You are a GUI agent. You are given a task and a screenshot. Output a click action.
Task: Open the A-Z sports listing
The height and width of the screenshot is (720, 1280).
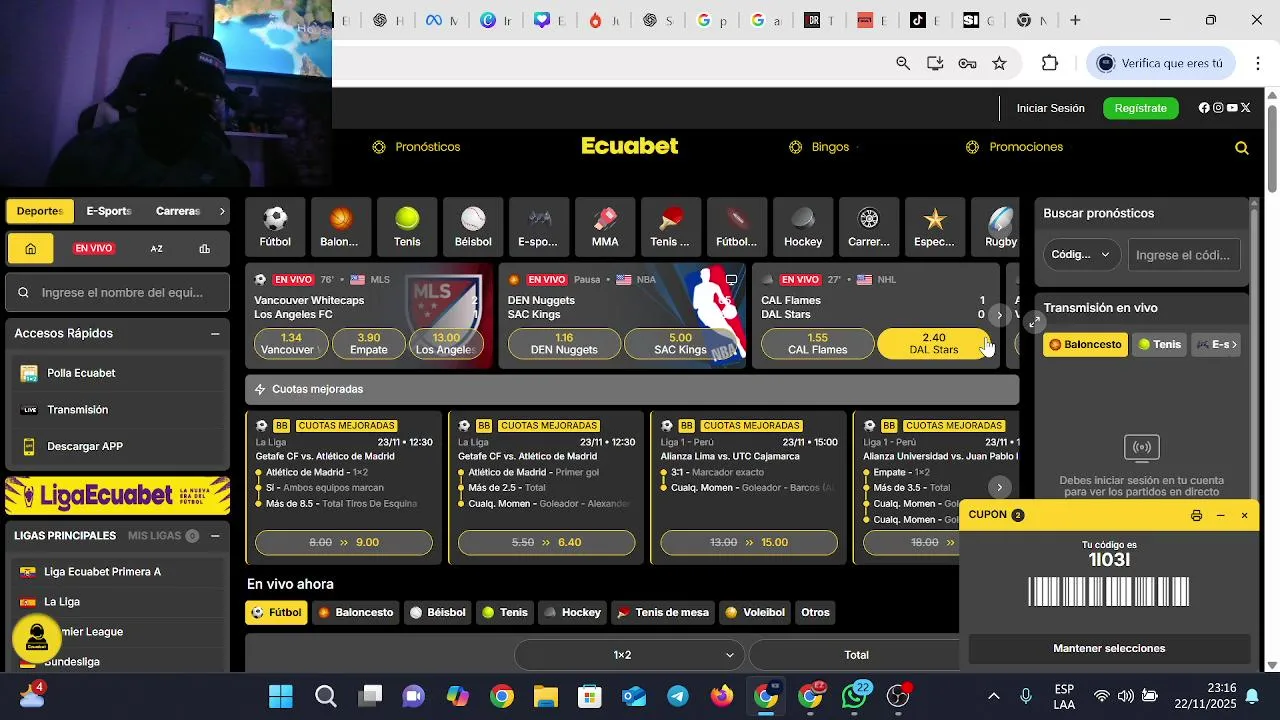(x=157, y=248)
